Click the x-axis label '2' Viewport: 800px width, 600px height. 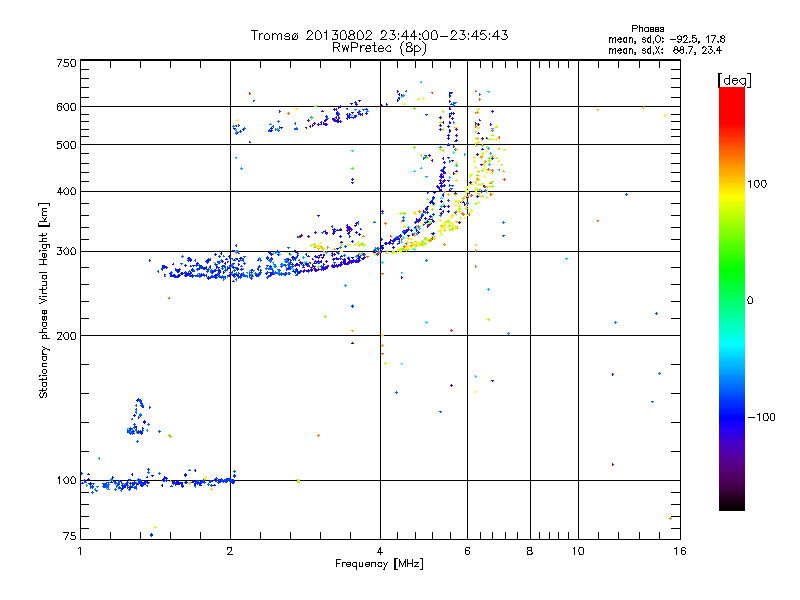230,551
